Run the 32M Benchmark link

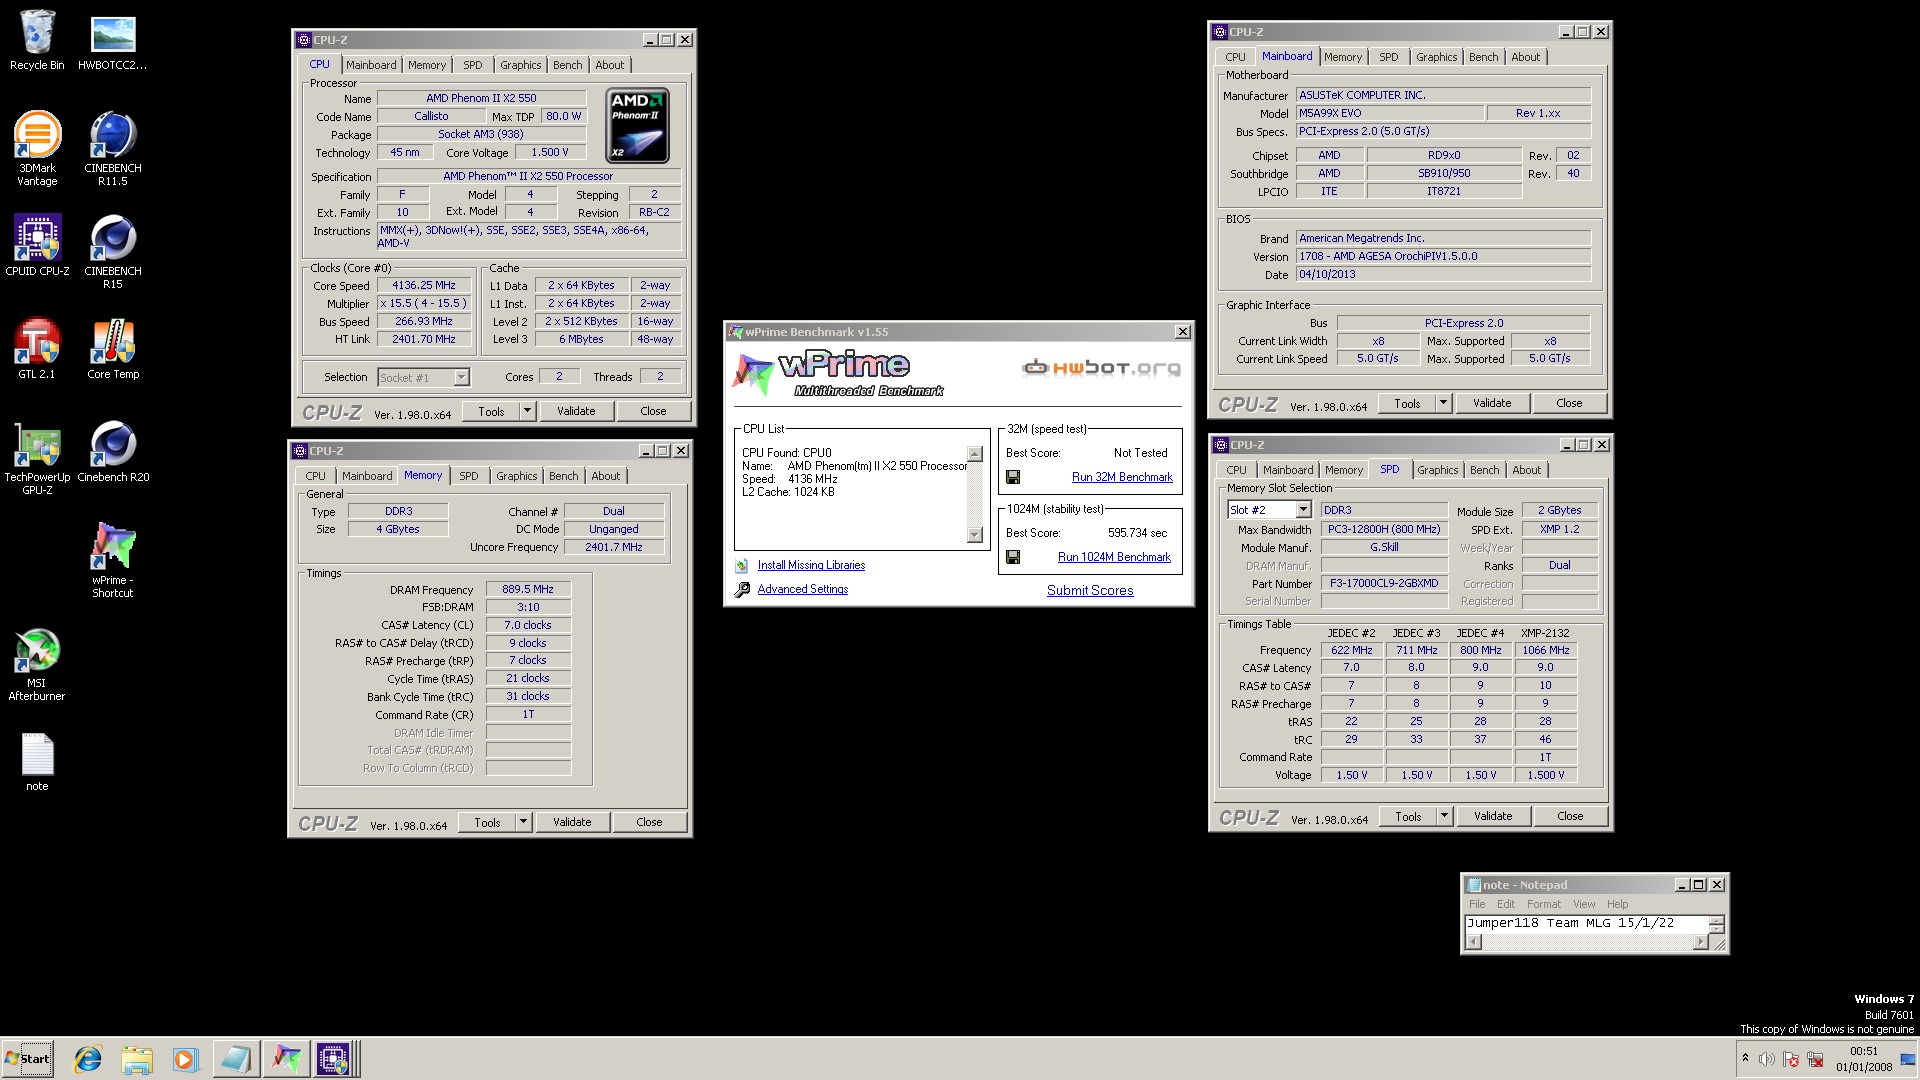click(x=1122, y=477)
